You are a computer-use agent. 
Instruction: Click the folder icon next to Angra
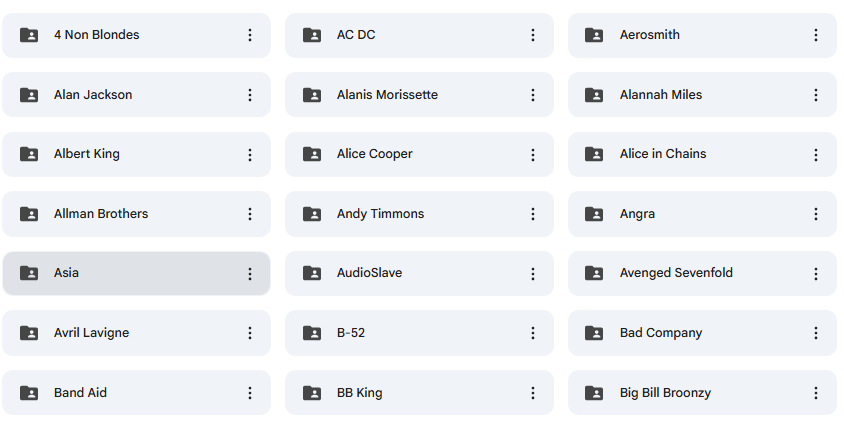(594, 214)
